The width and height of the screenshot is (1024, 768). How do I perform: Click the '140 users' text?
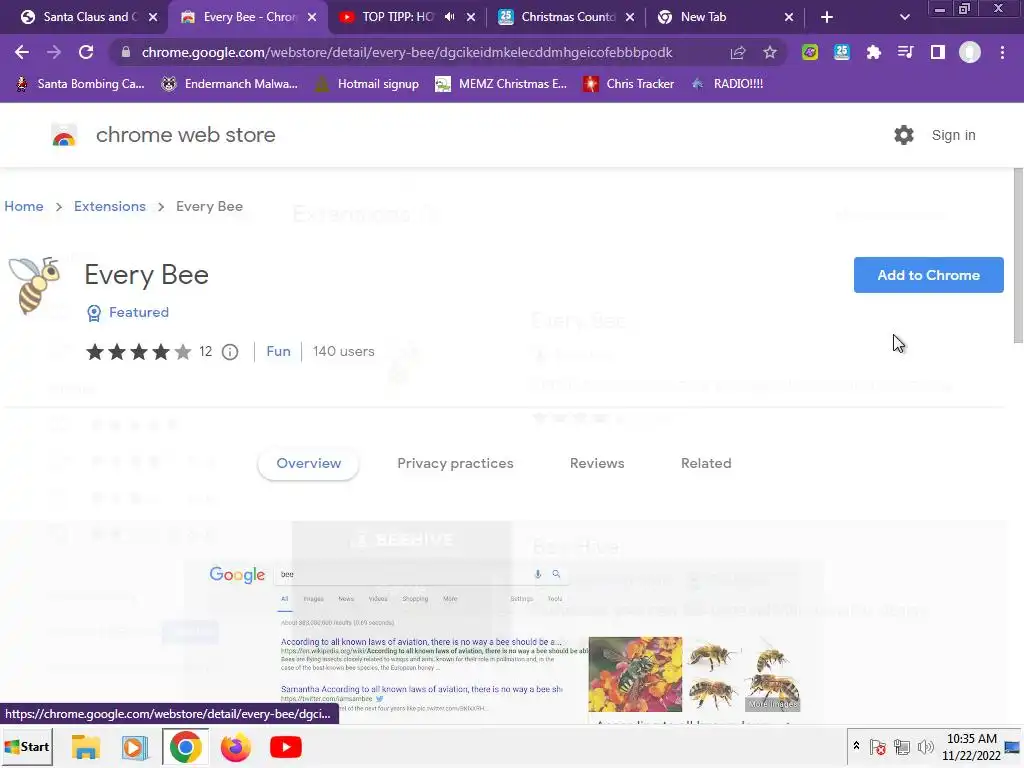point(344,351)
